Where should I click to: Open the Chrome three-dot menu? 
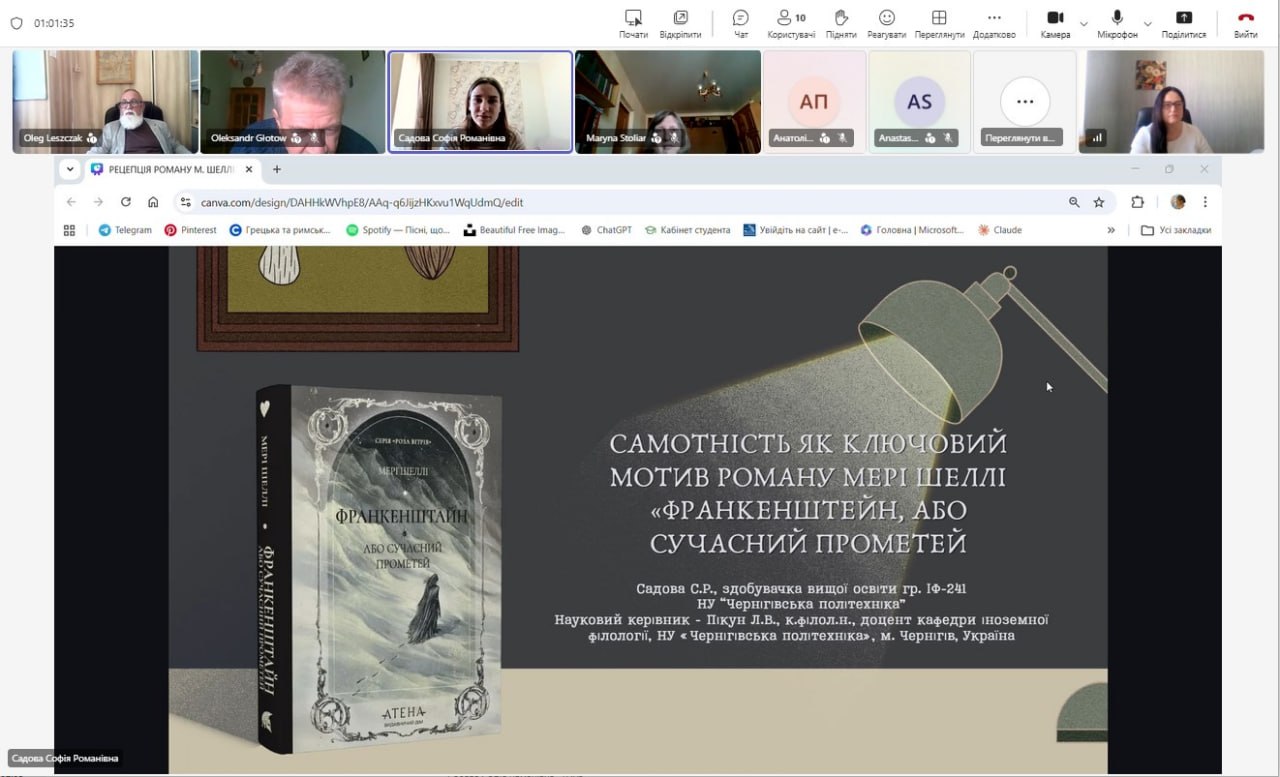point(1205,202)
